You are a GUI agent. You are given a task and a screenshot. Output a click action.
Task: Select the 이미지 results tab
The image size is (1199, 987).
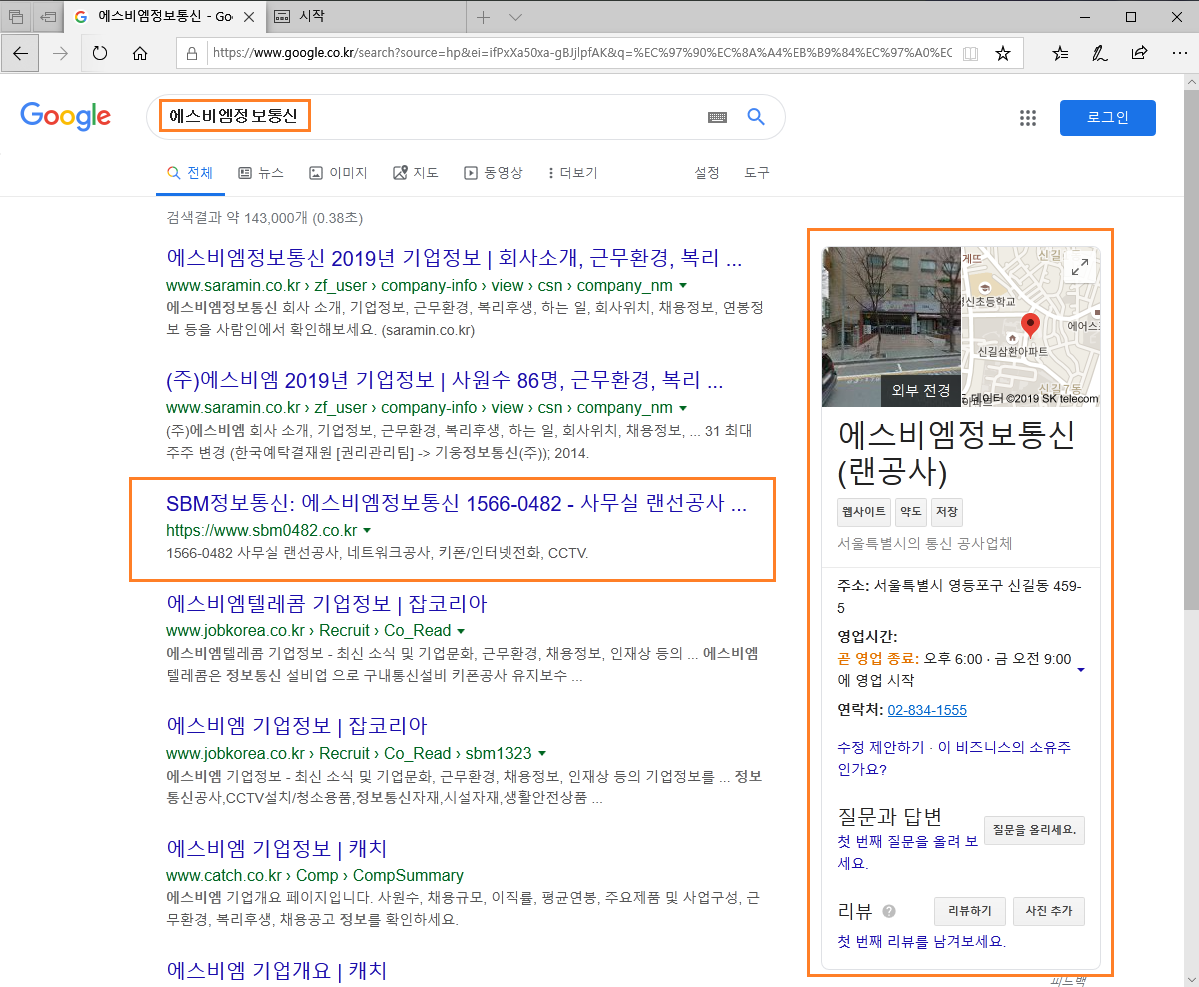click(x=338, y=174)
